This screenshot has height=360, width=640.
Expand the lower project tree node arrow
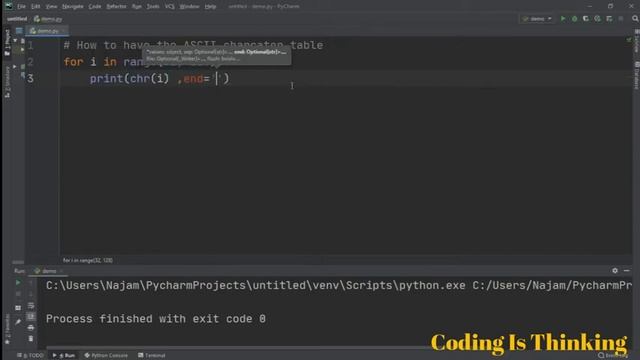pos(15,66)
